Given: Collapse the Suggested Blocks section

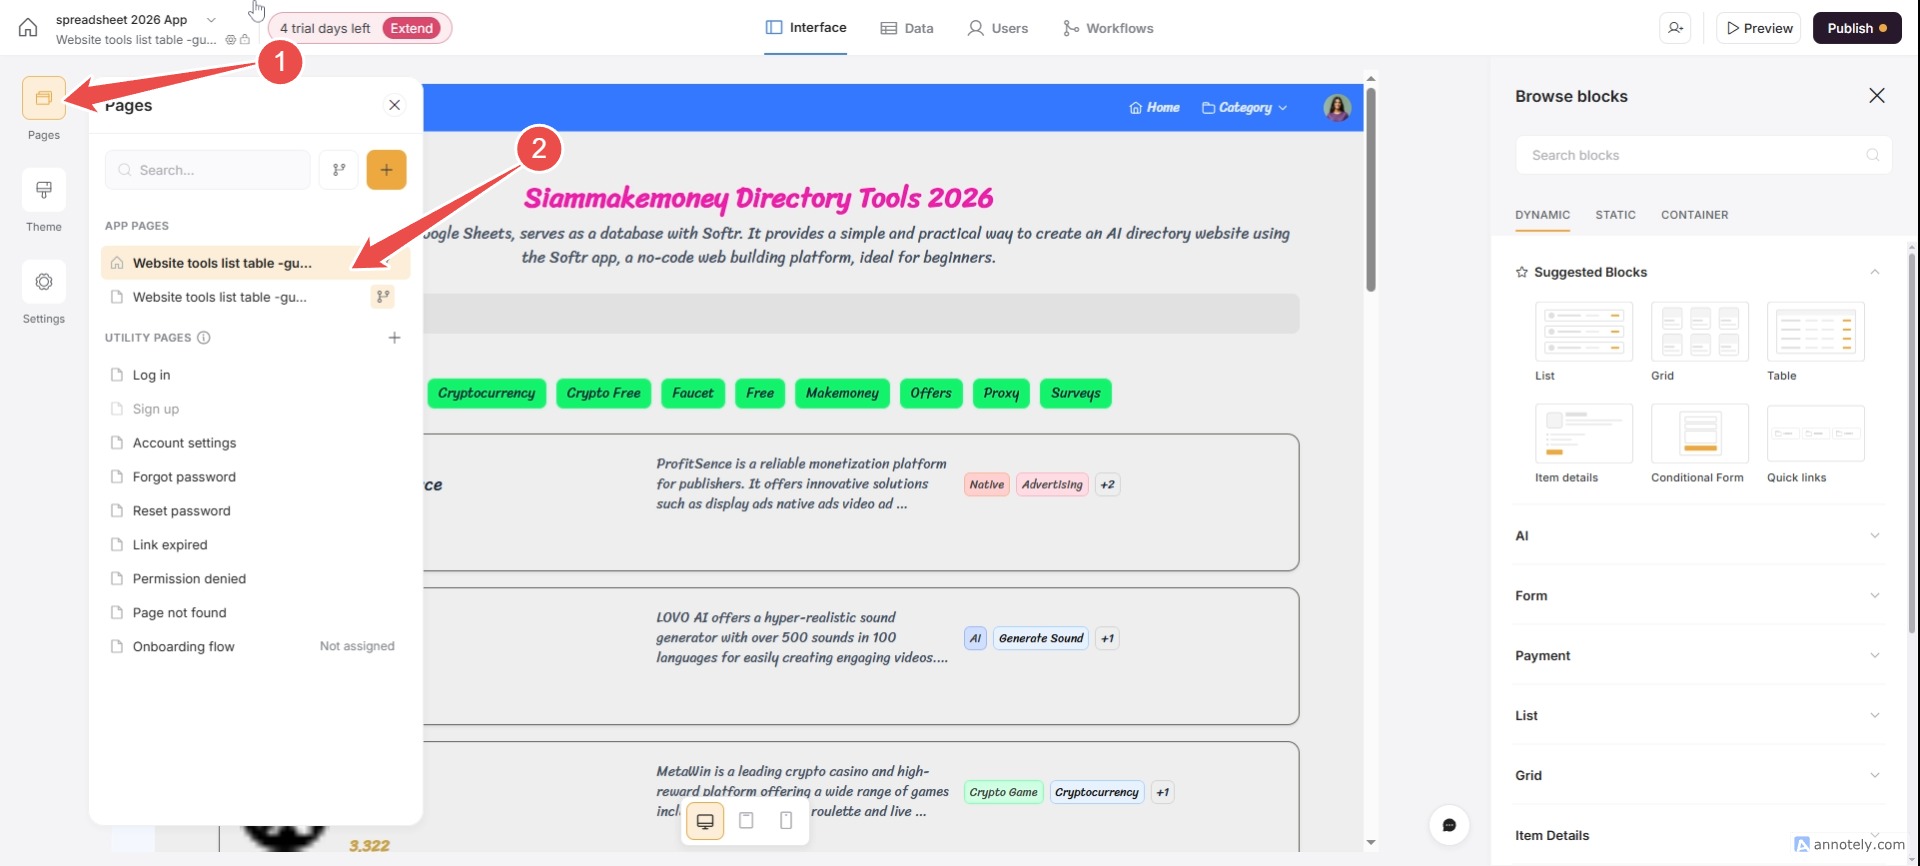Looking at the screenshot, I should click(x=1875, y=272).
